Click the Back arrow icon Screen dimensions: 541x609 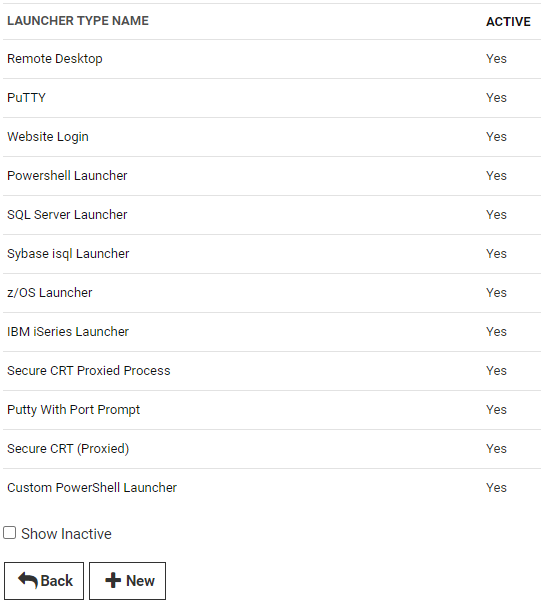28,580
